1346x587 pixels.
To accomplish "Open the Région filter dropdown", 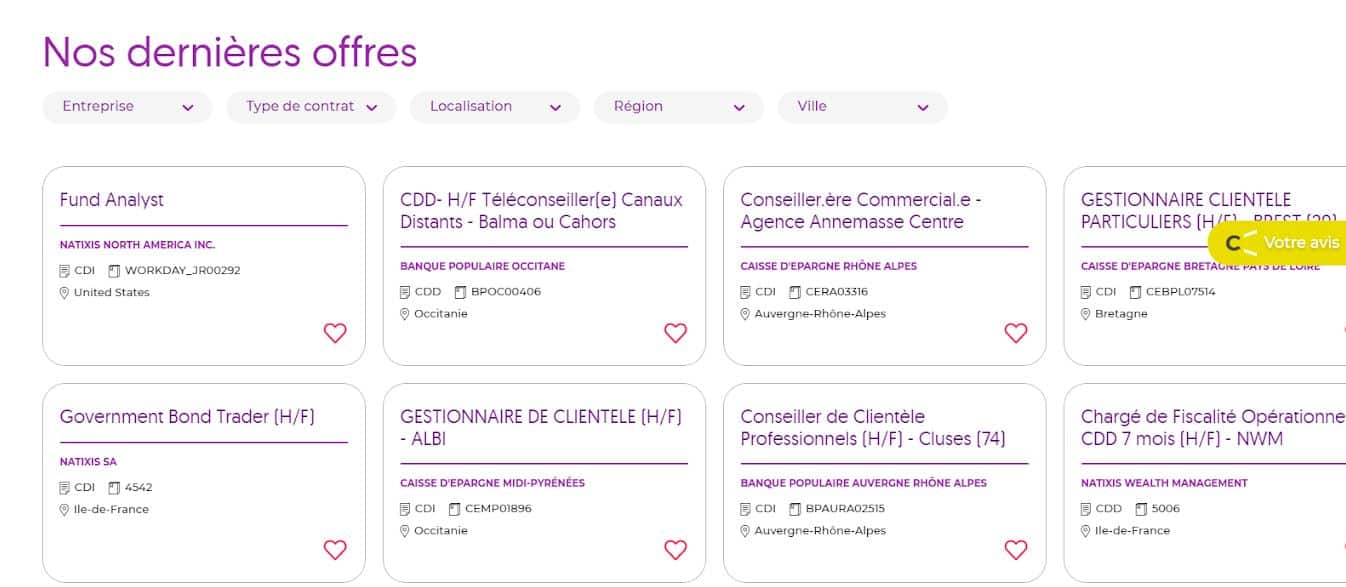I will pos(679,107).
